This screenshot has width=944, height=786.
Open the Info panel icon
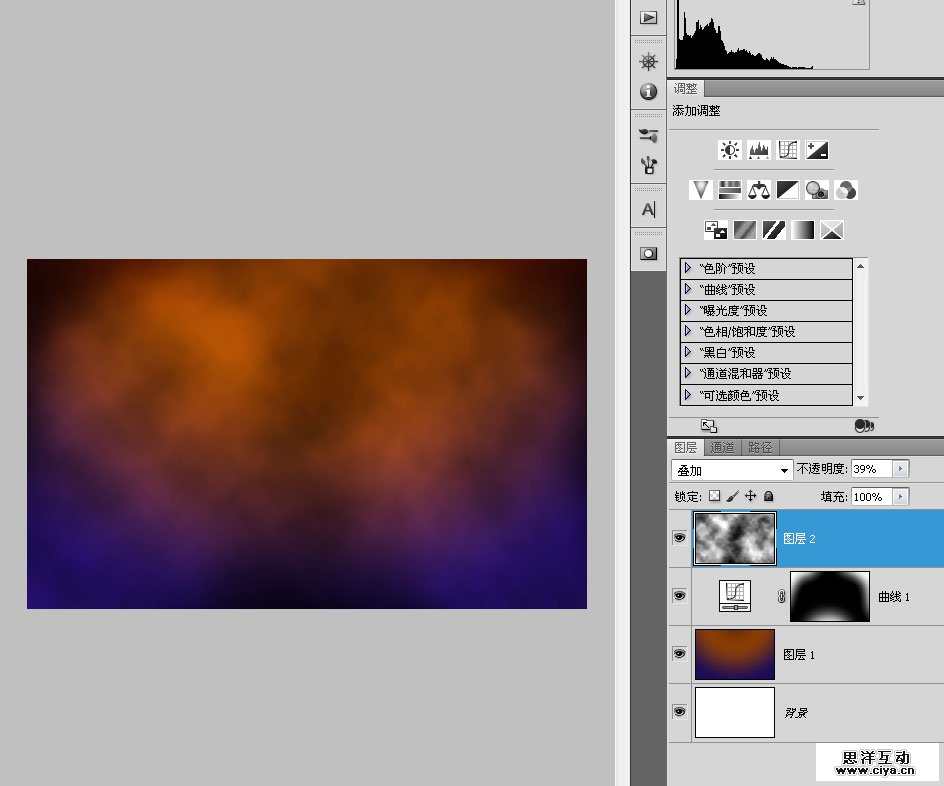point(649,92)
